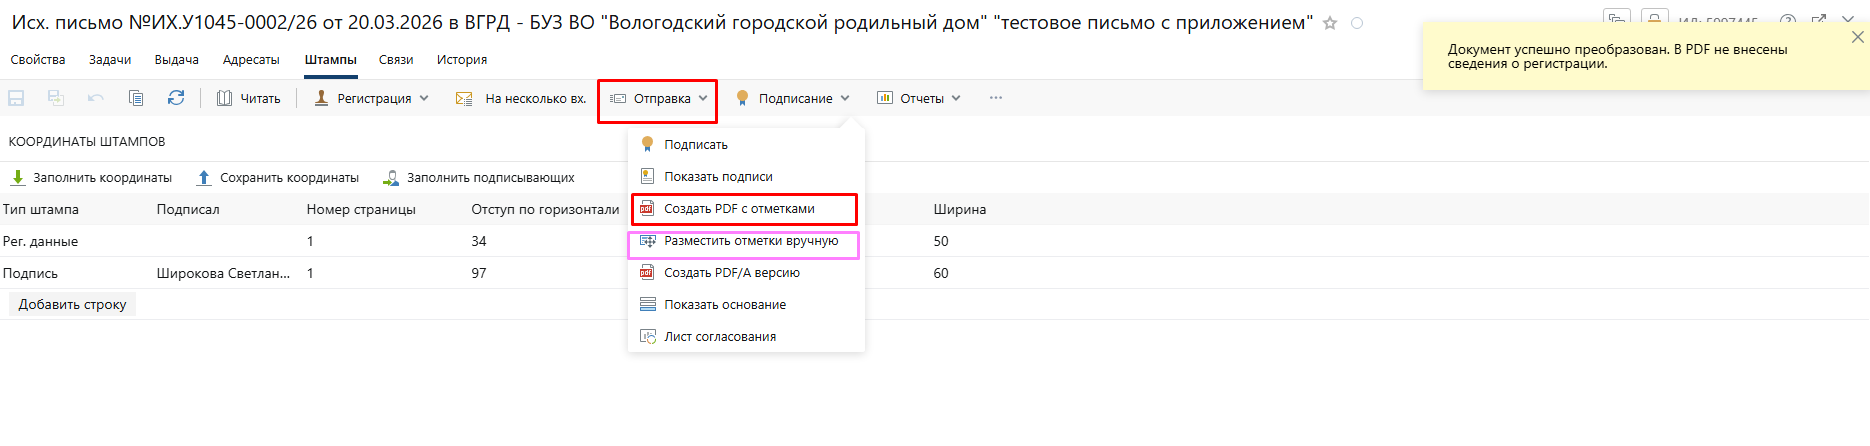The width and height of the screenshot is (1870, 446).
Task: Open the Адресаты tab
Action: pos(251,60)
